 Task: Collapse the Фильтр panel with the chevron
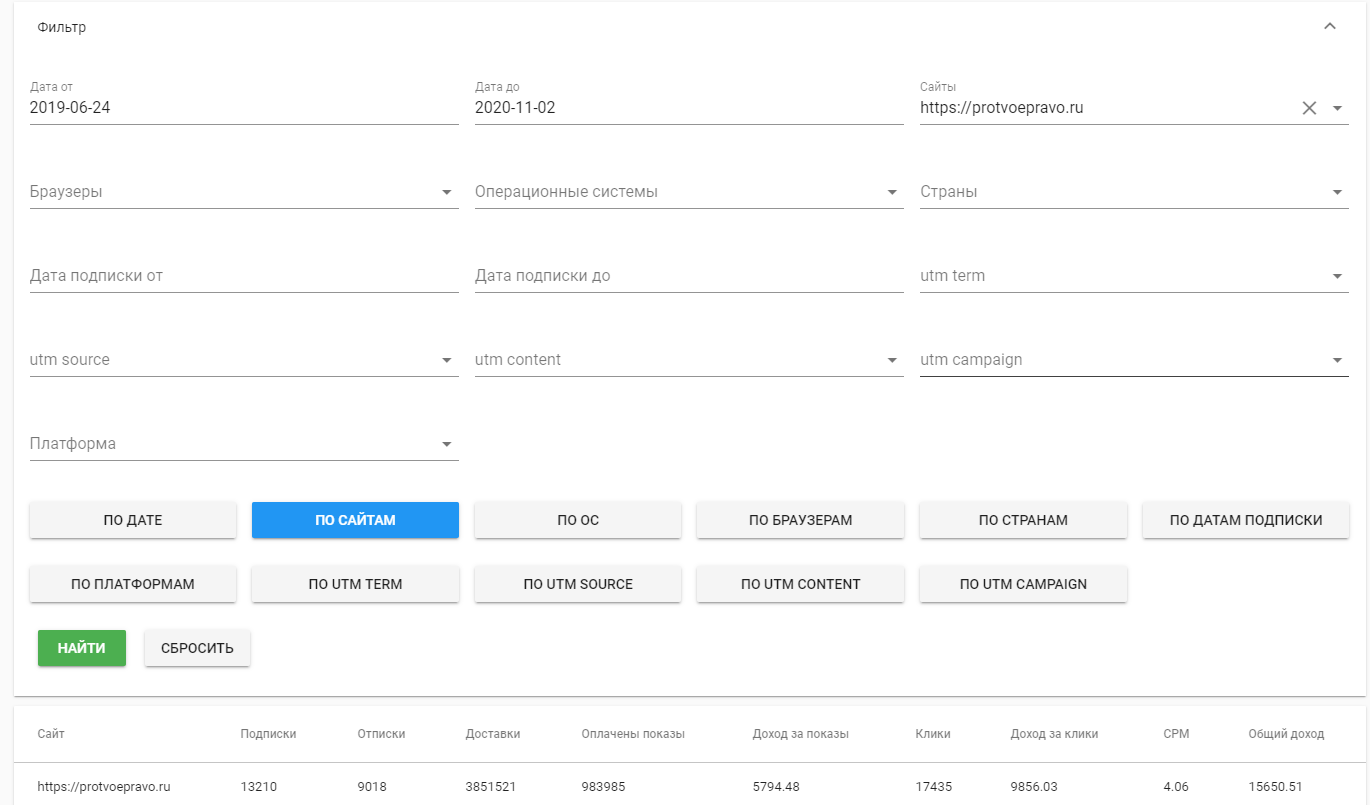coord(1330,27)
